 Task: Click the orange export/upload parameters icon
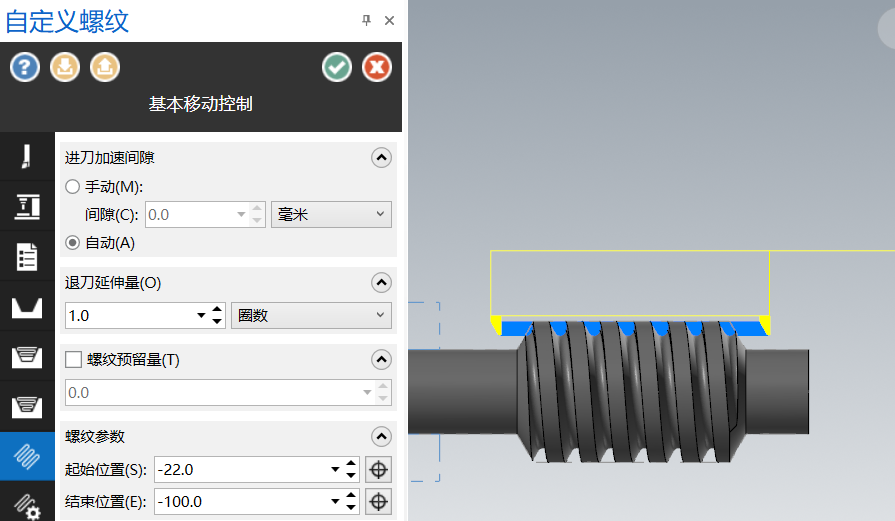(105, 67)
